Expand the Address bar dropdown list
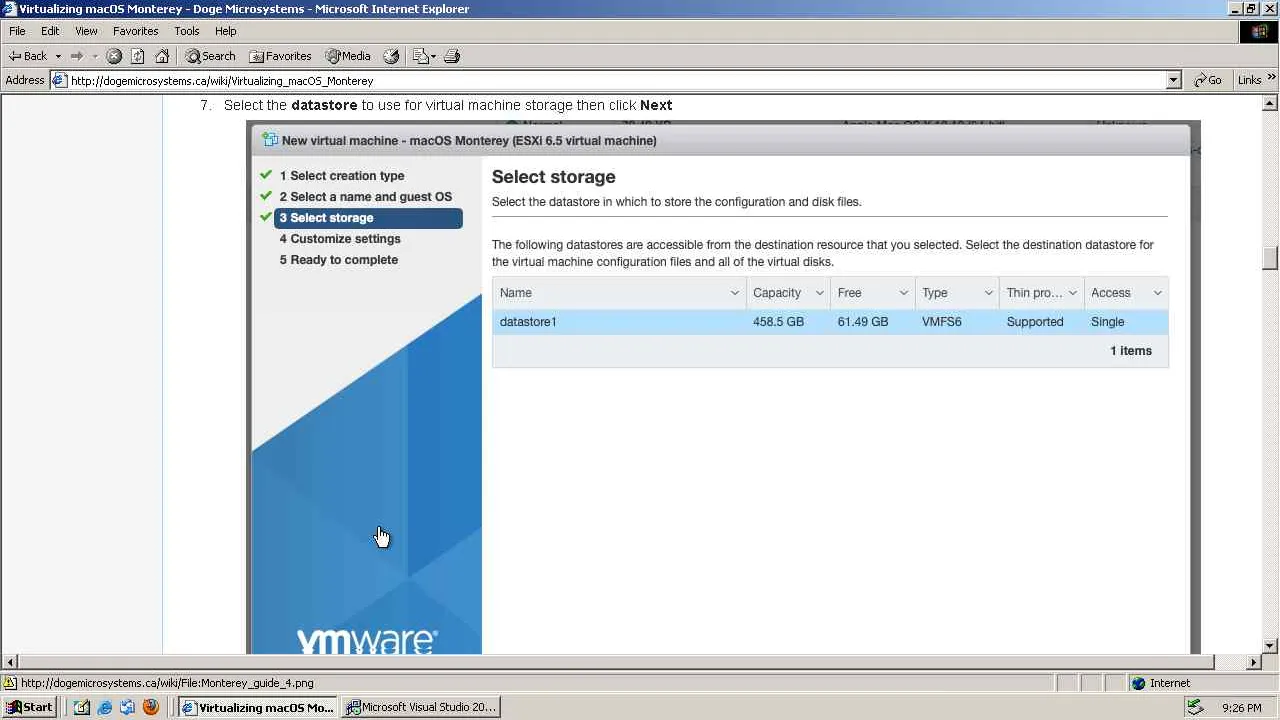The height and width of the screenshot is (720, 1280). [1174, 81]
